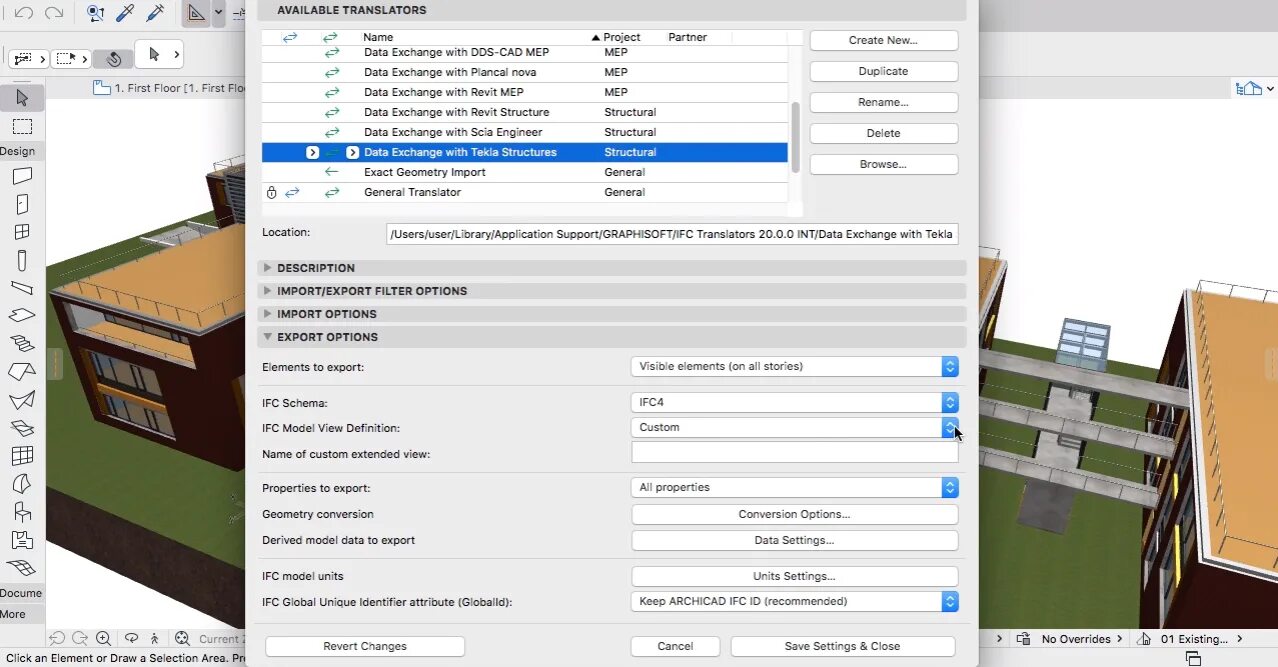Image resolution: width=1278 pixels, height=667 pixels.
Task: Sort translators by the Project column header
Action: point(621,37)
